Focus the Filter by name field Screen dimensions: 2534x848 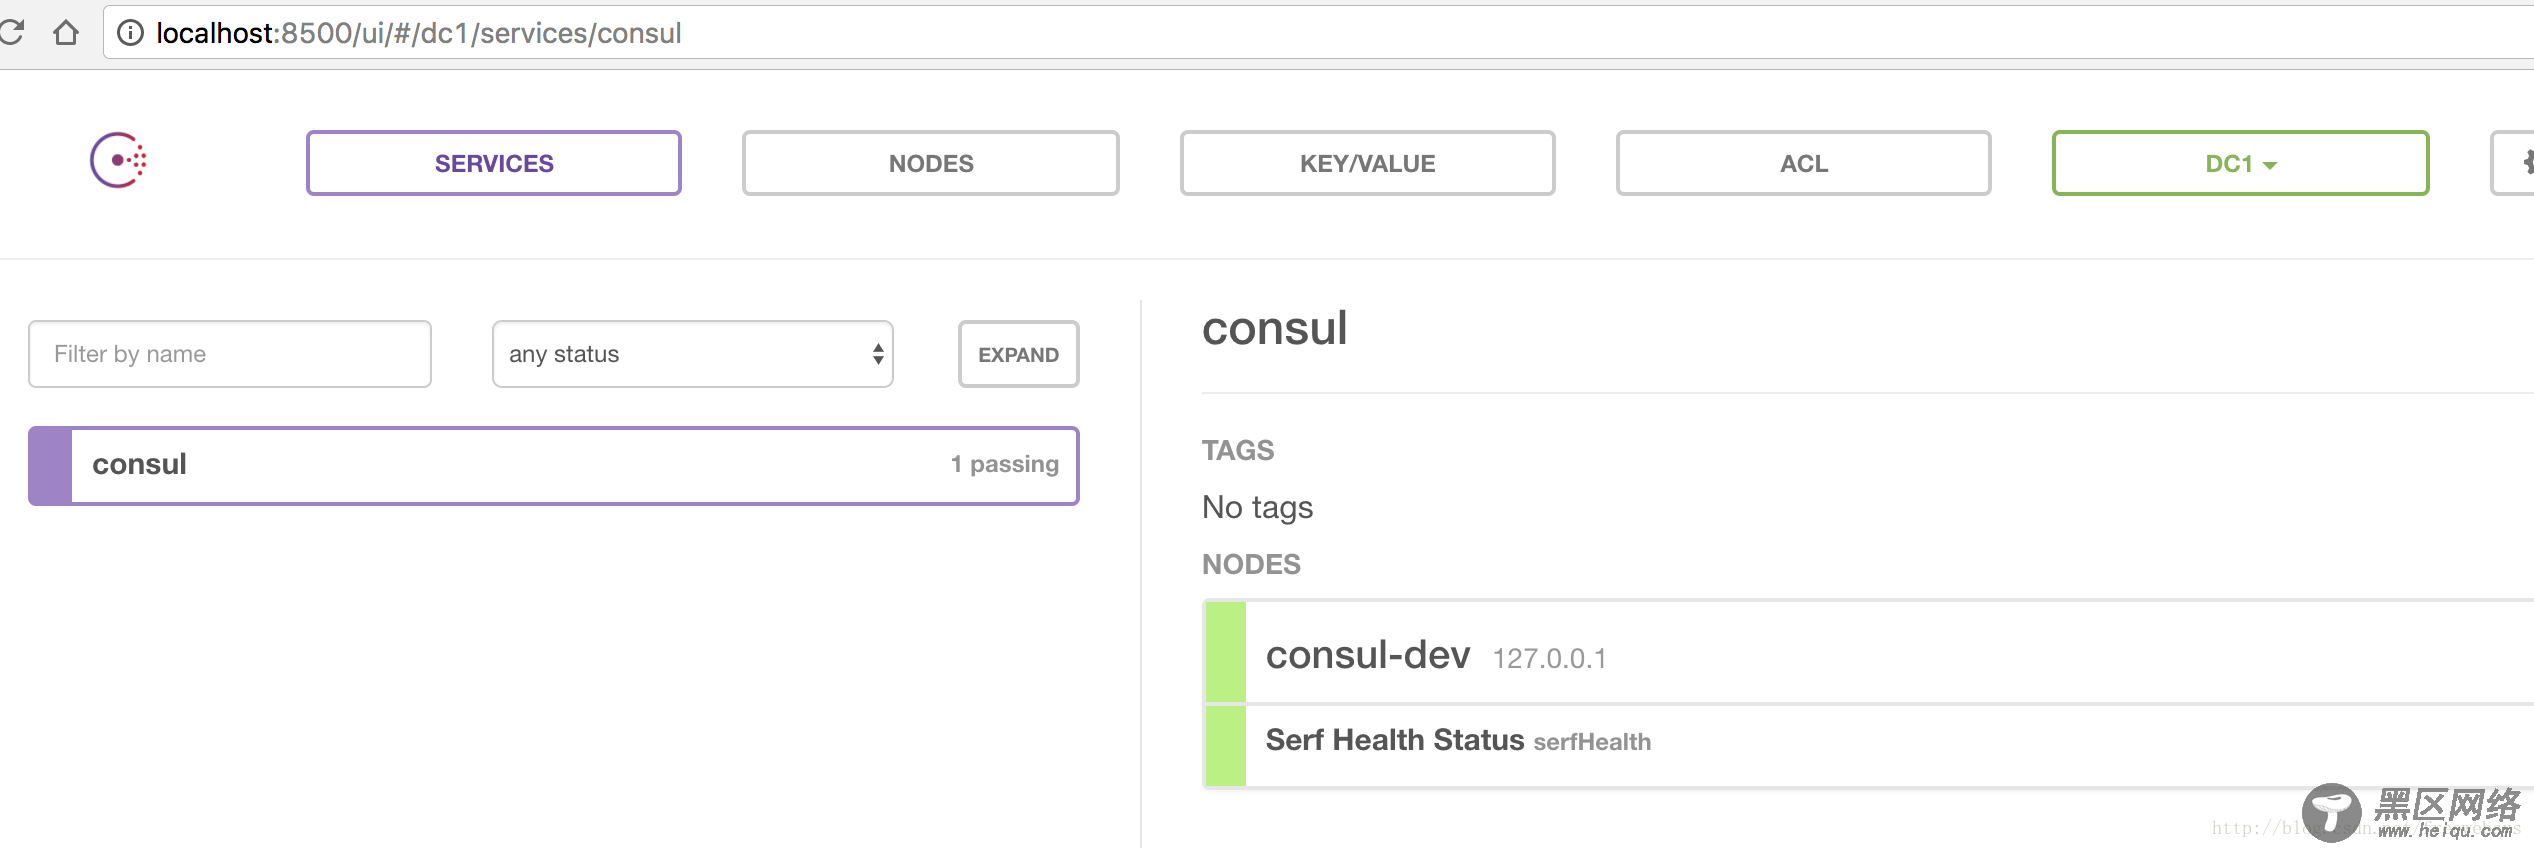(x=230, y=354)
